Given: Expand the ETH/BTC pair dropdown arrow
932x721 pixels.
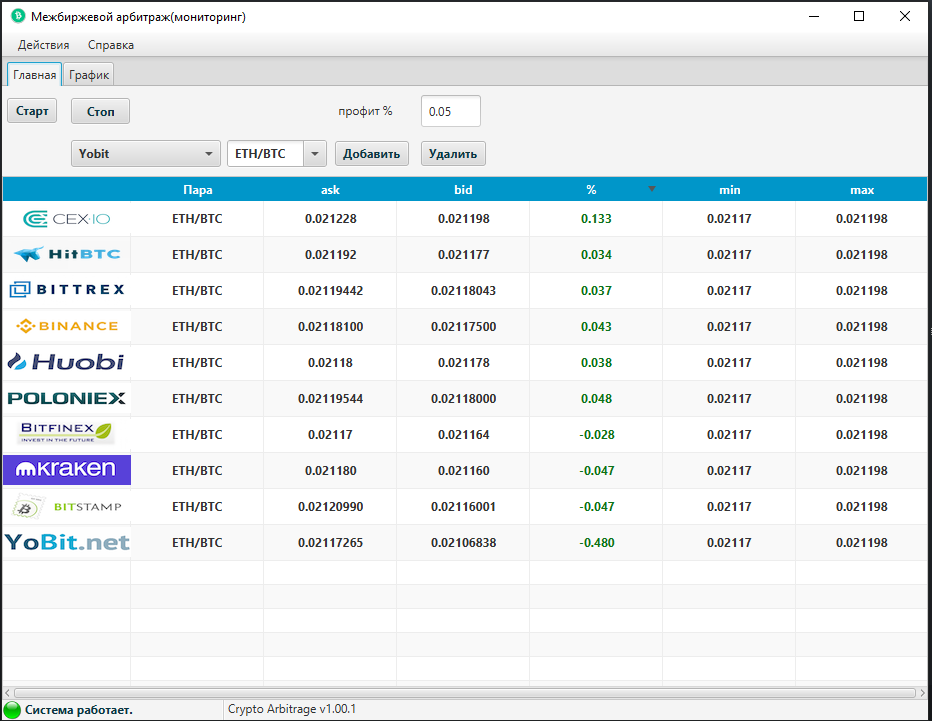Looking at the screenshot, I should pyautogui.click(x=315, y=154).
